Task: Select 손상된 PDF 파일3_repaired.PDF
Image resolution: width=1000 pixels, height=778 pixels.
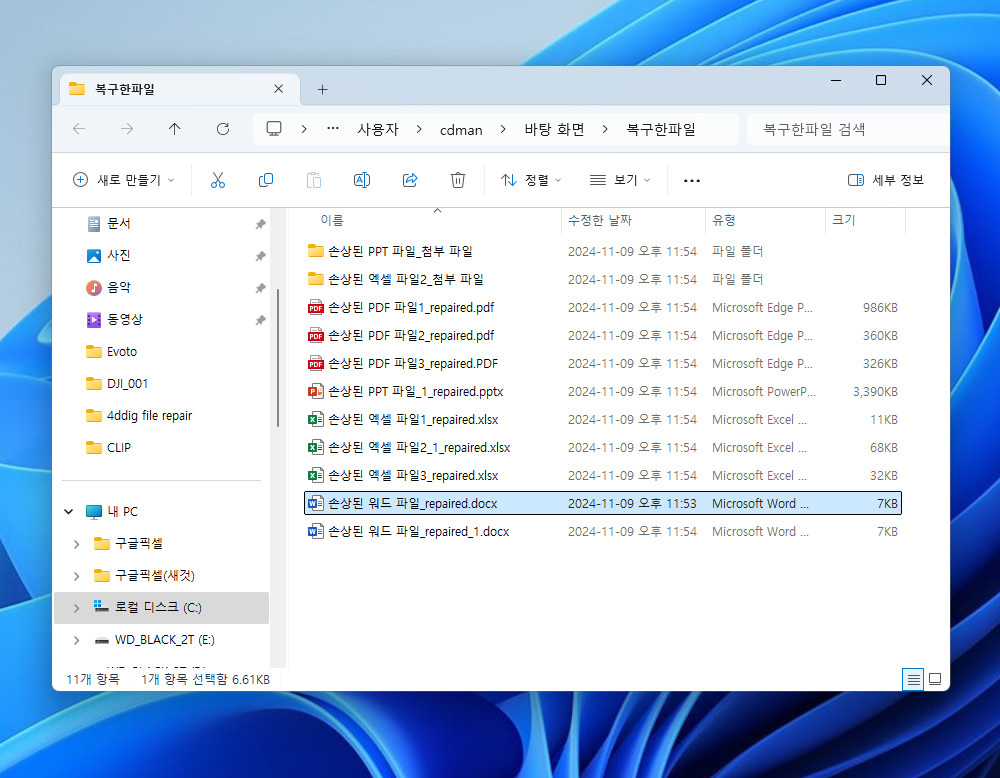Action: 603,363
